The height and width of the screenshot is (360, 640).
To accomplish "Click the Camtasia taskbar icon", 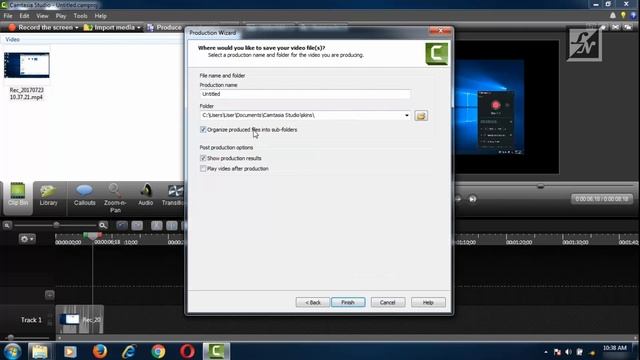I will [216, 351].
